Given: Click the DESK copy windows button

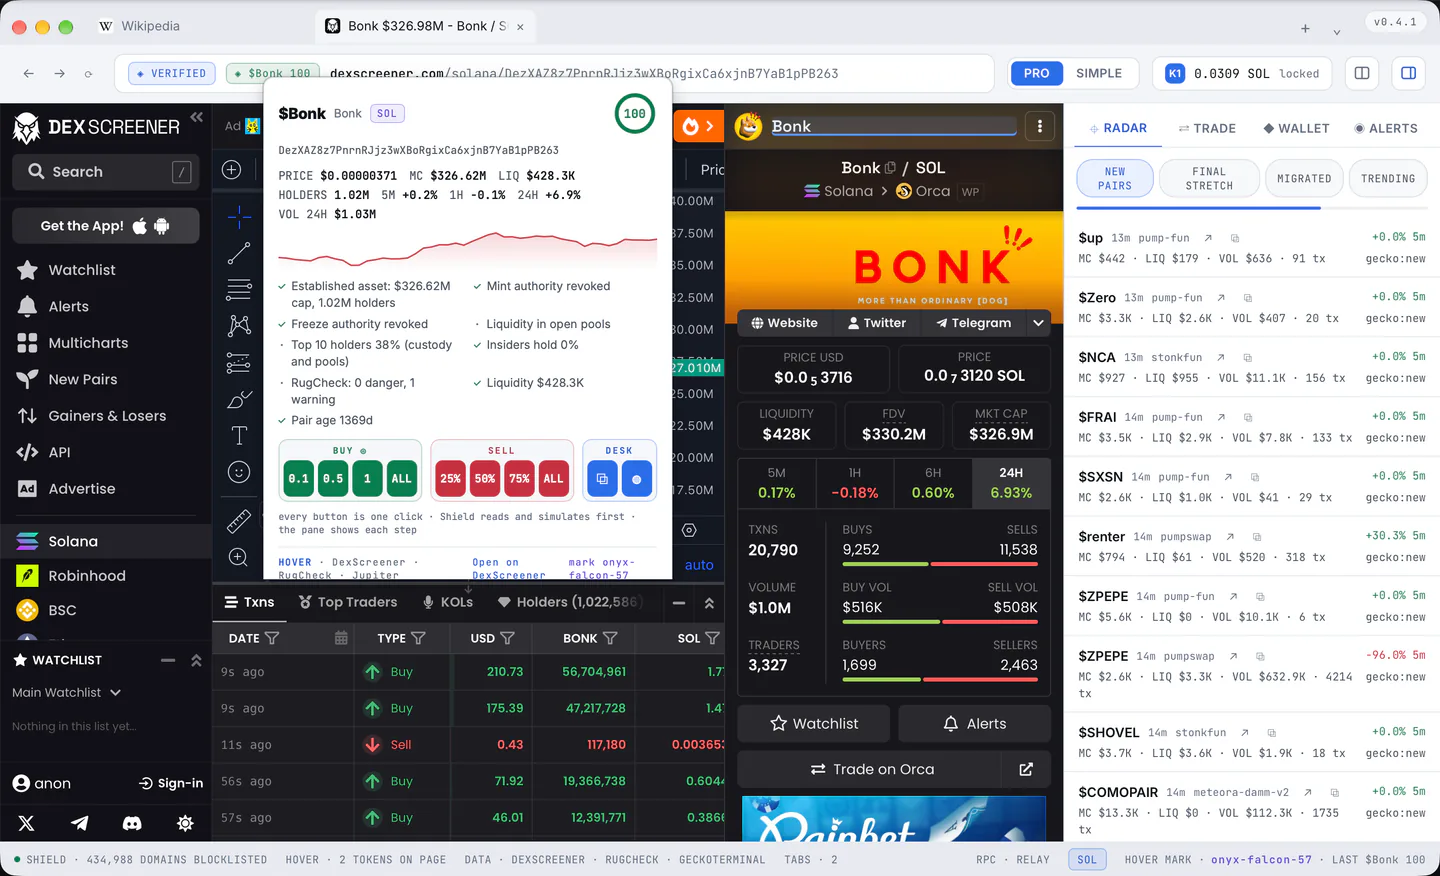Looking at the screenshot, I should pyautogui.click(x=602, y=479).
